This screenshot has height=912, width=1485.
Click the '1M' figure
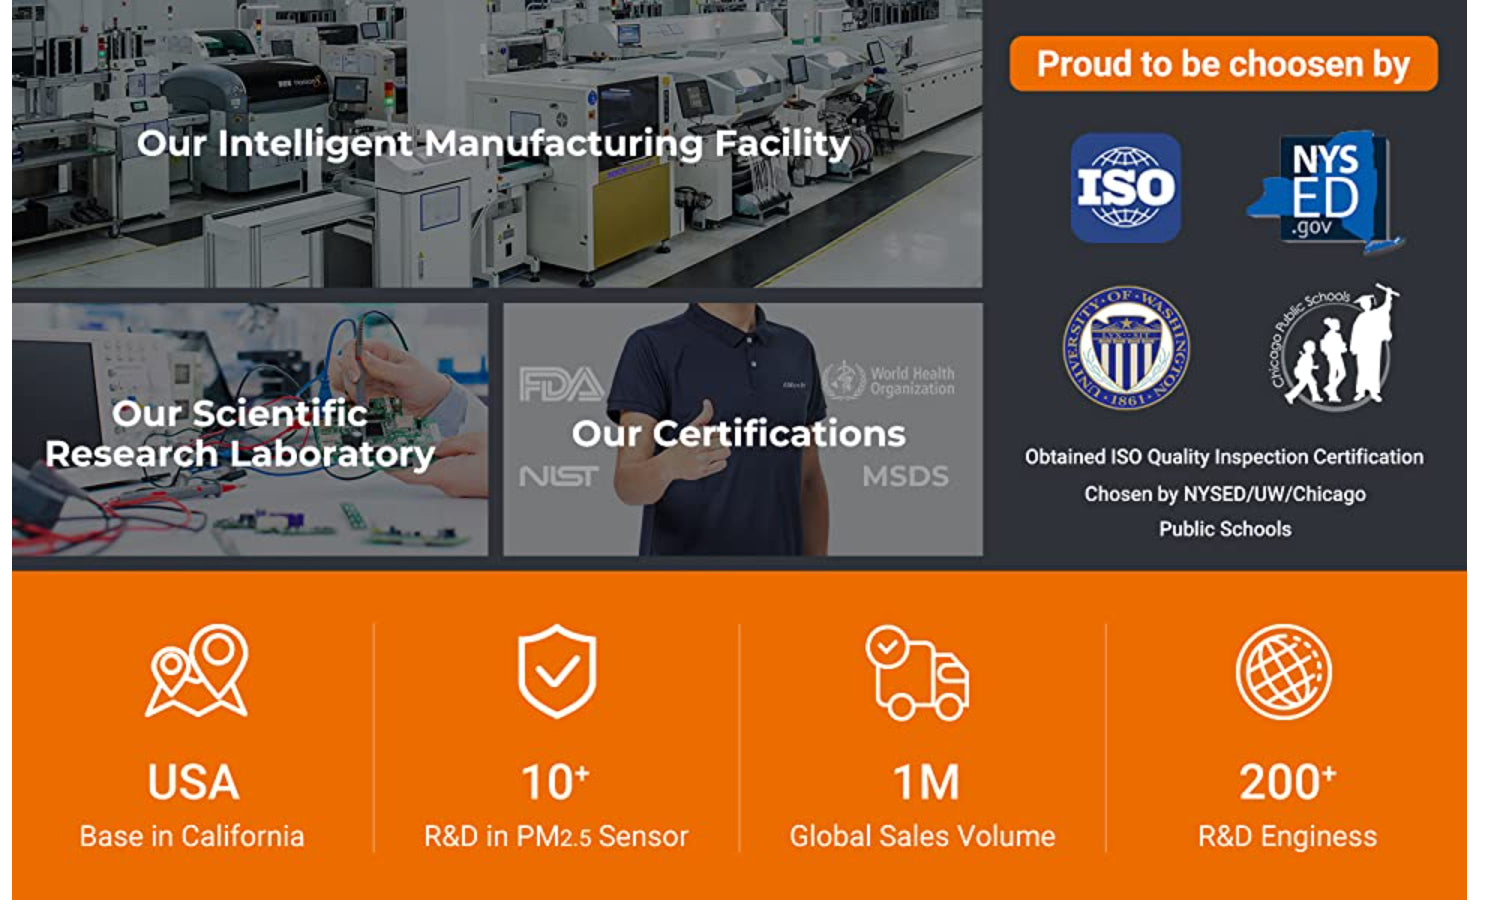pos(925,782)
